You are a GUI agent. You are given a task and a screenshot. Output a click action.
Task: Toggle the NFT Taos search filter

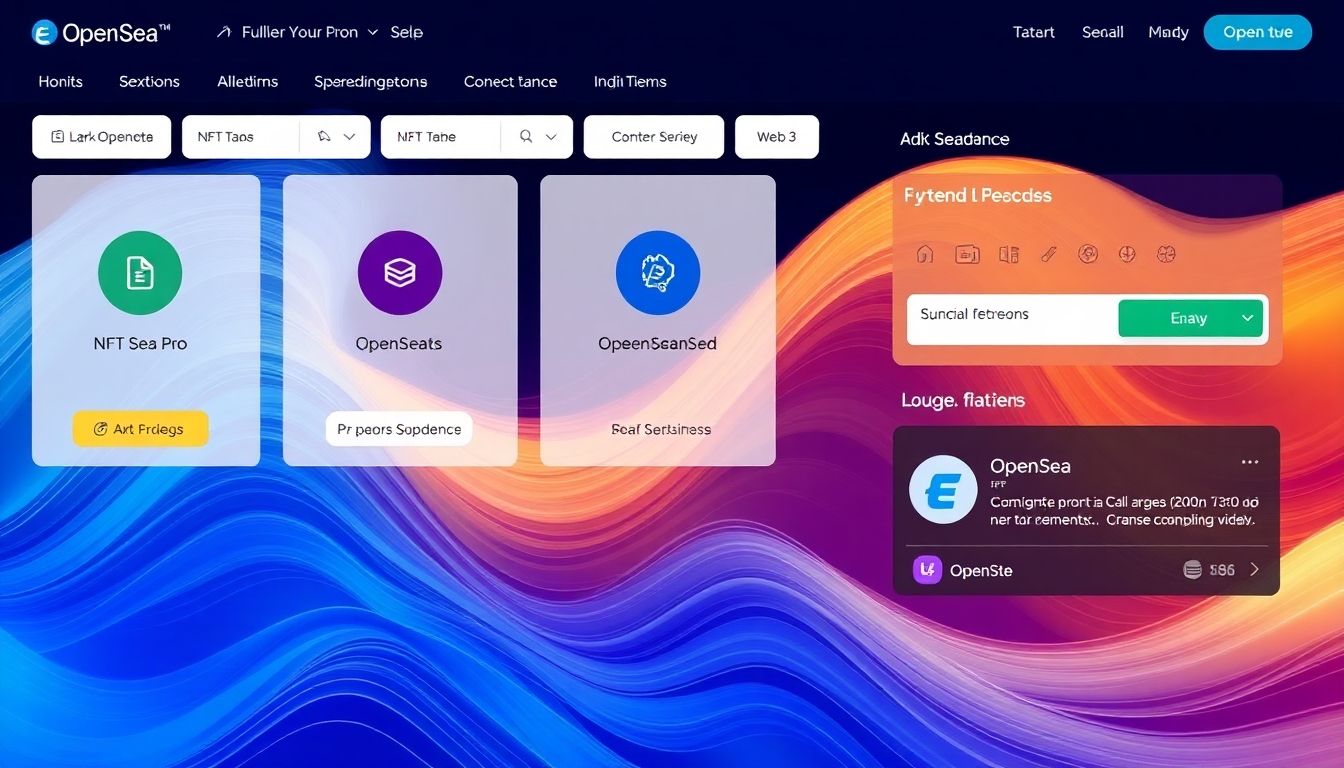point(240,136)
